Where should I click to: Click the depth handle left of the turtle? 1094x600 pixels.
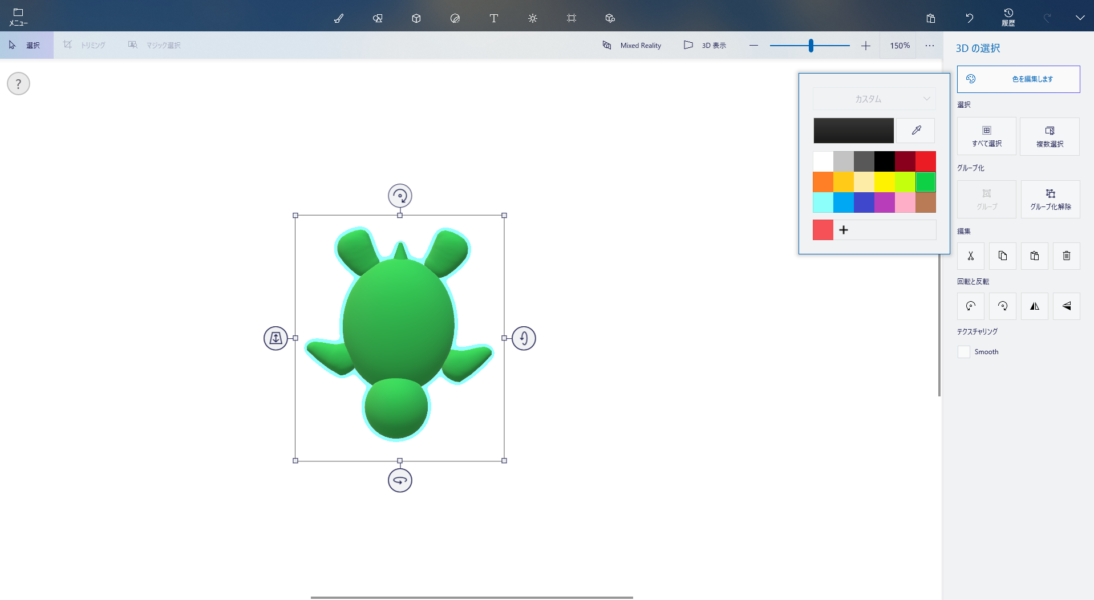coord(276,338)
